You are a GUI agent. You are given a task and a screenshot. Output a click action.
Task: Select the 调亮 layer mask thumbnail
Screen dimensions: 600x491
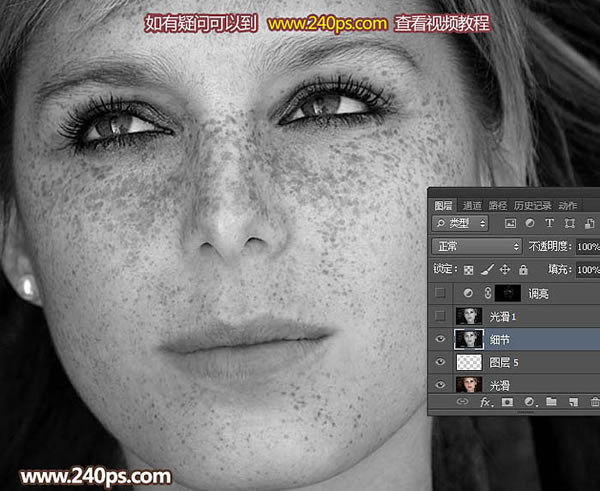[x=508, y=293]
